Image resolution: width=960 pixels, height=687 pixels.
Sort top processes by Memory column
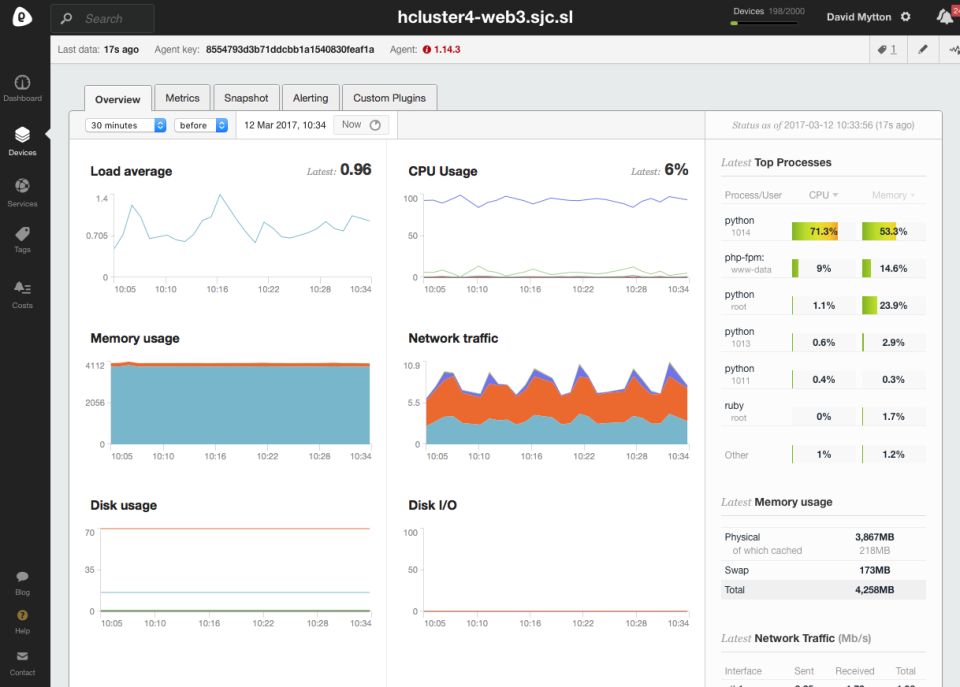pos(893,195)
